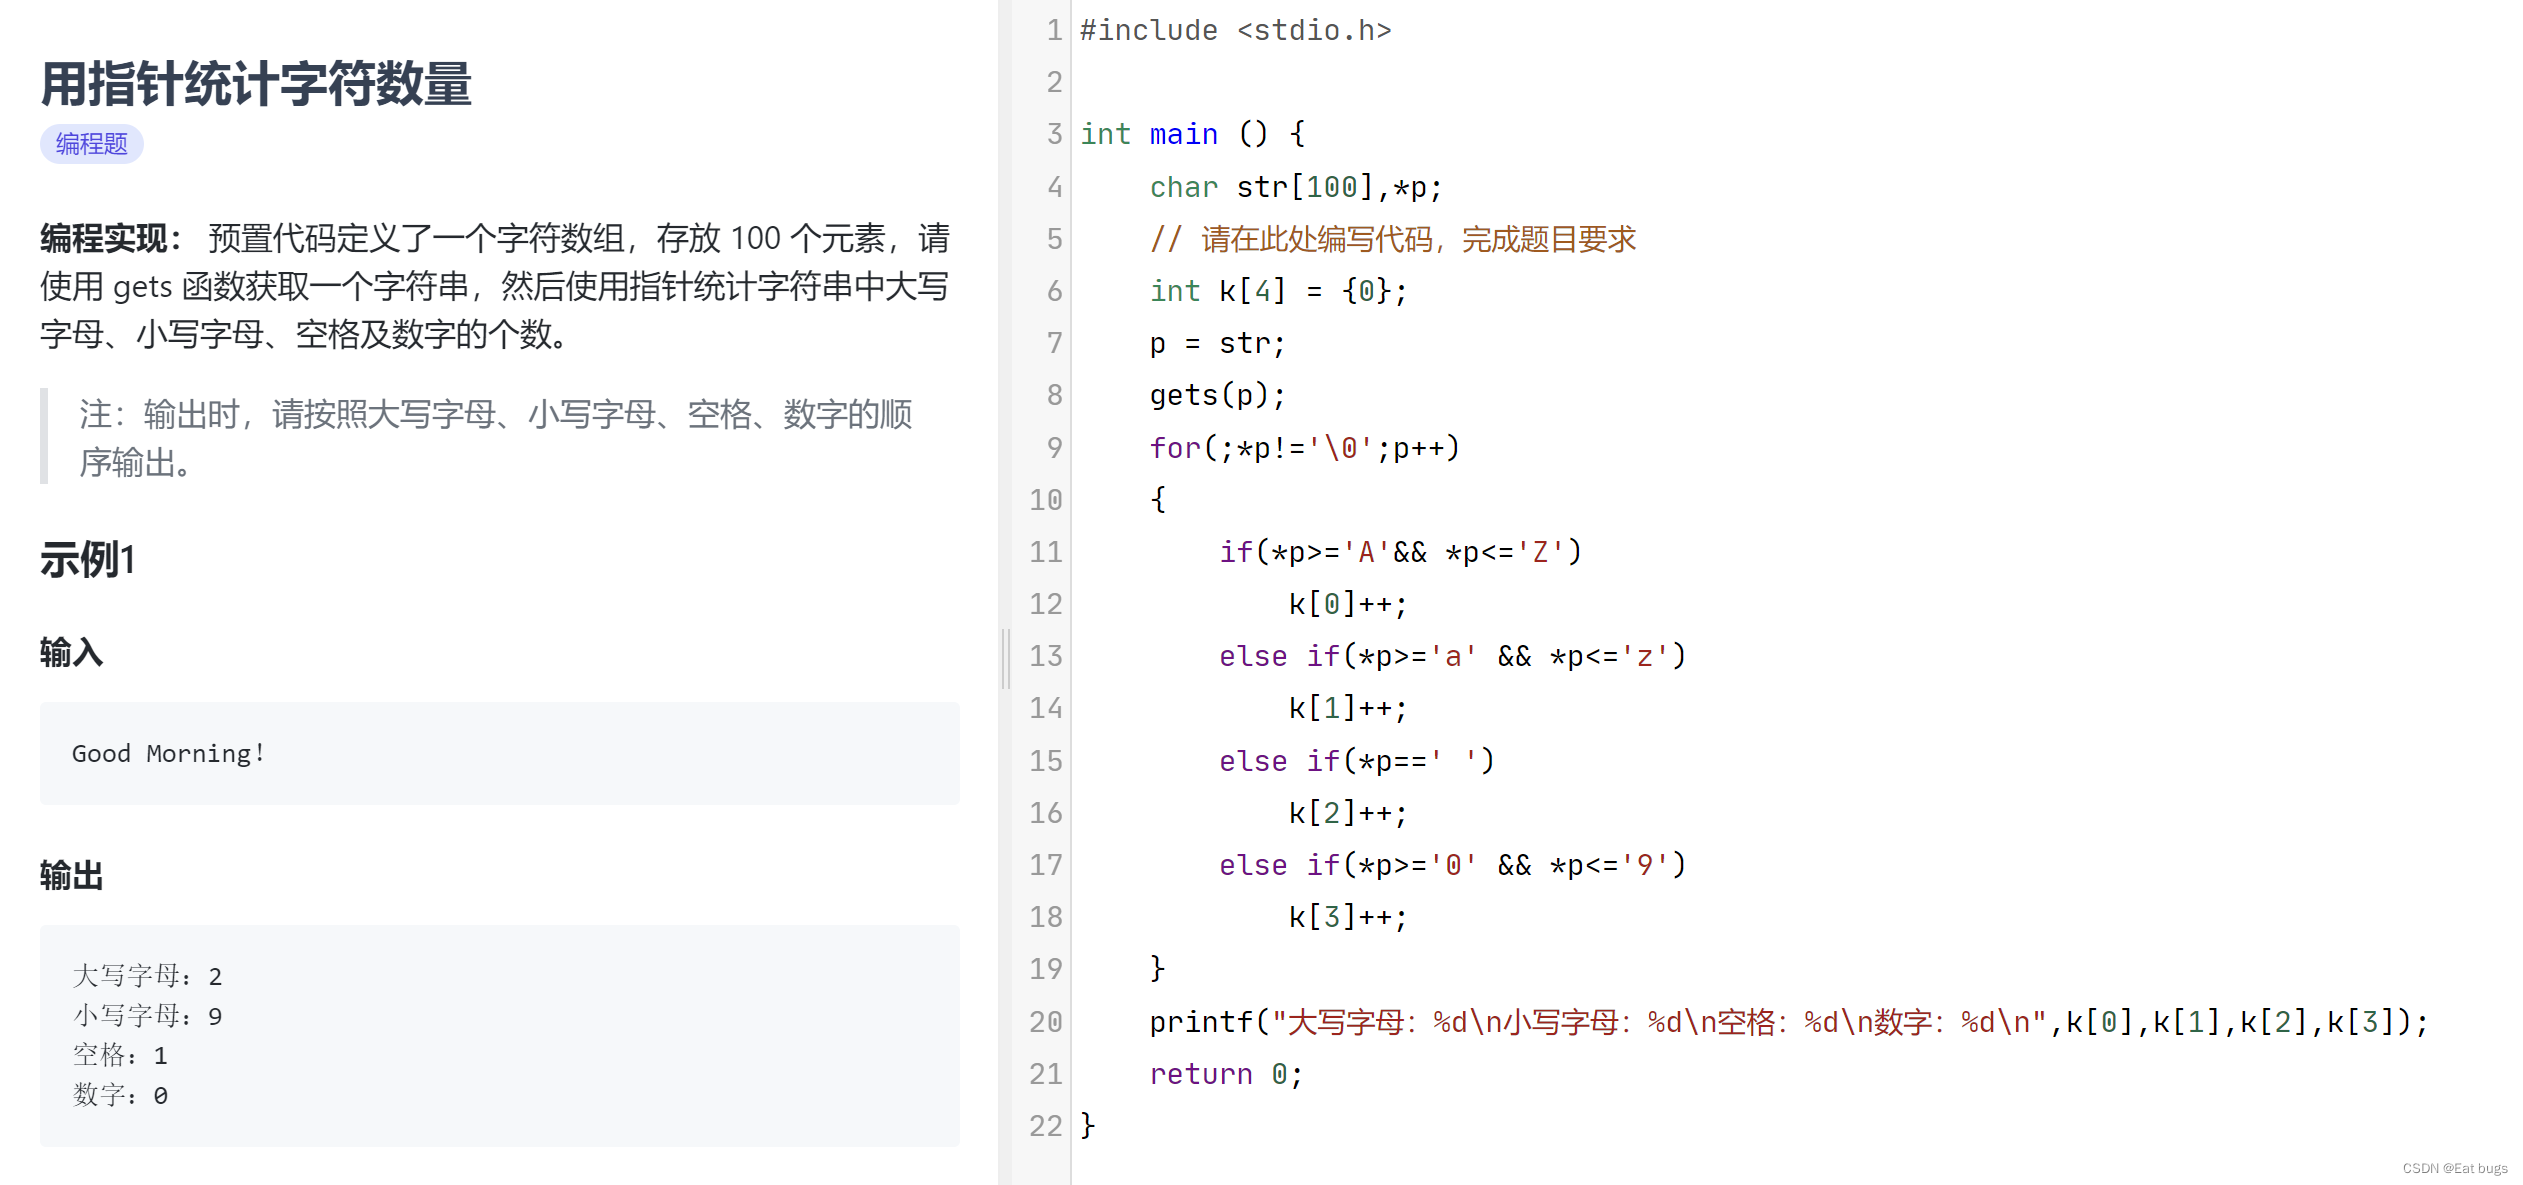Click the 编程题 category tag
This screenshot has width=2523, height=1185.
coord(91,144)
